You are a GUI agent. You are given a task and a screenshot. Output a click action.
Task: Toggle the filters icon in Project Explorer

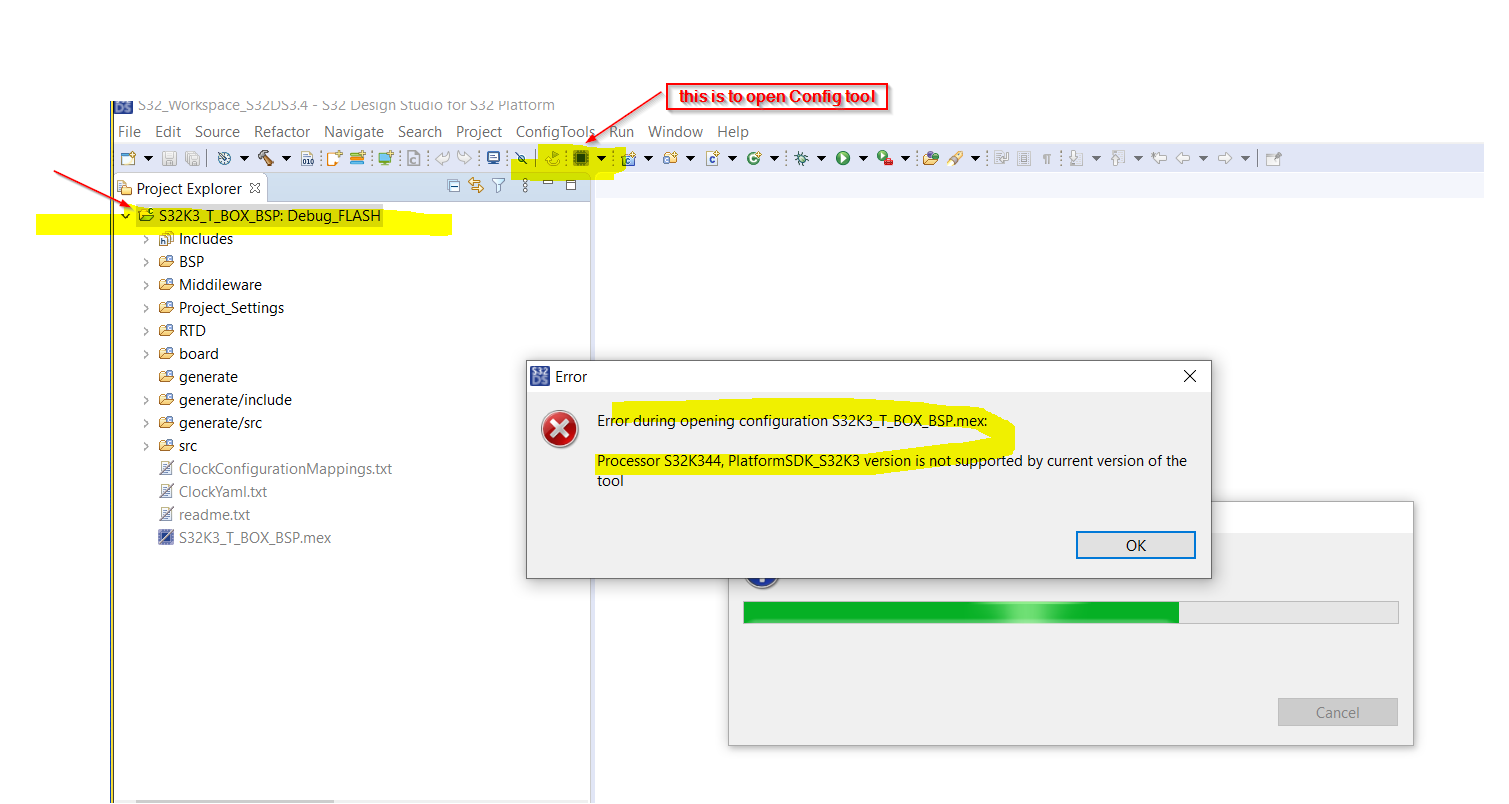point(498,186)
